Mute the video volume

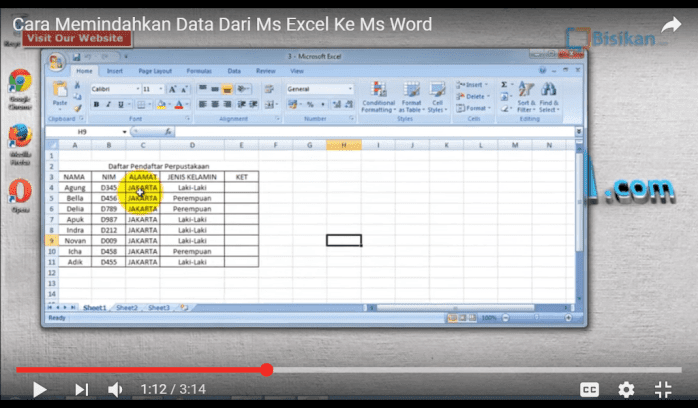[x=115, y=389]
